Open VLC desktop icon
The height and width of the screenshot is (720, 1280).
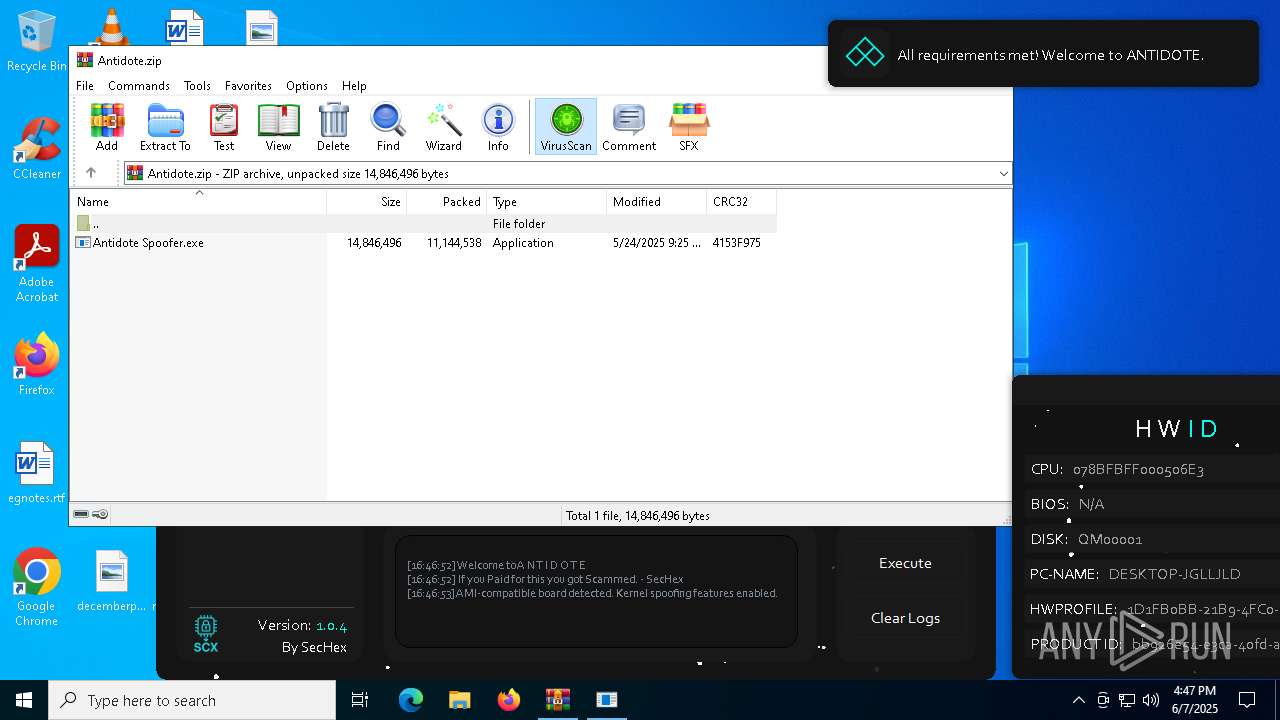point(111,25)
